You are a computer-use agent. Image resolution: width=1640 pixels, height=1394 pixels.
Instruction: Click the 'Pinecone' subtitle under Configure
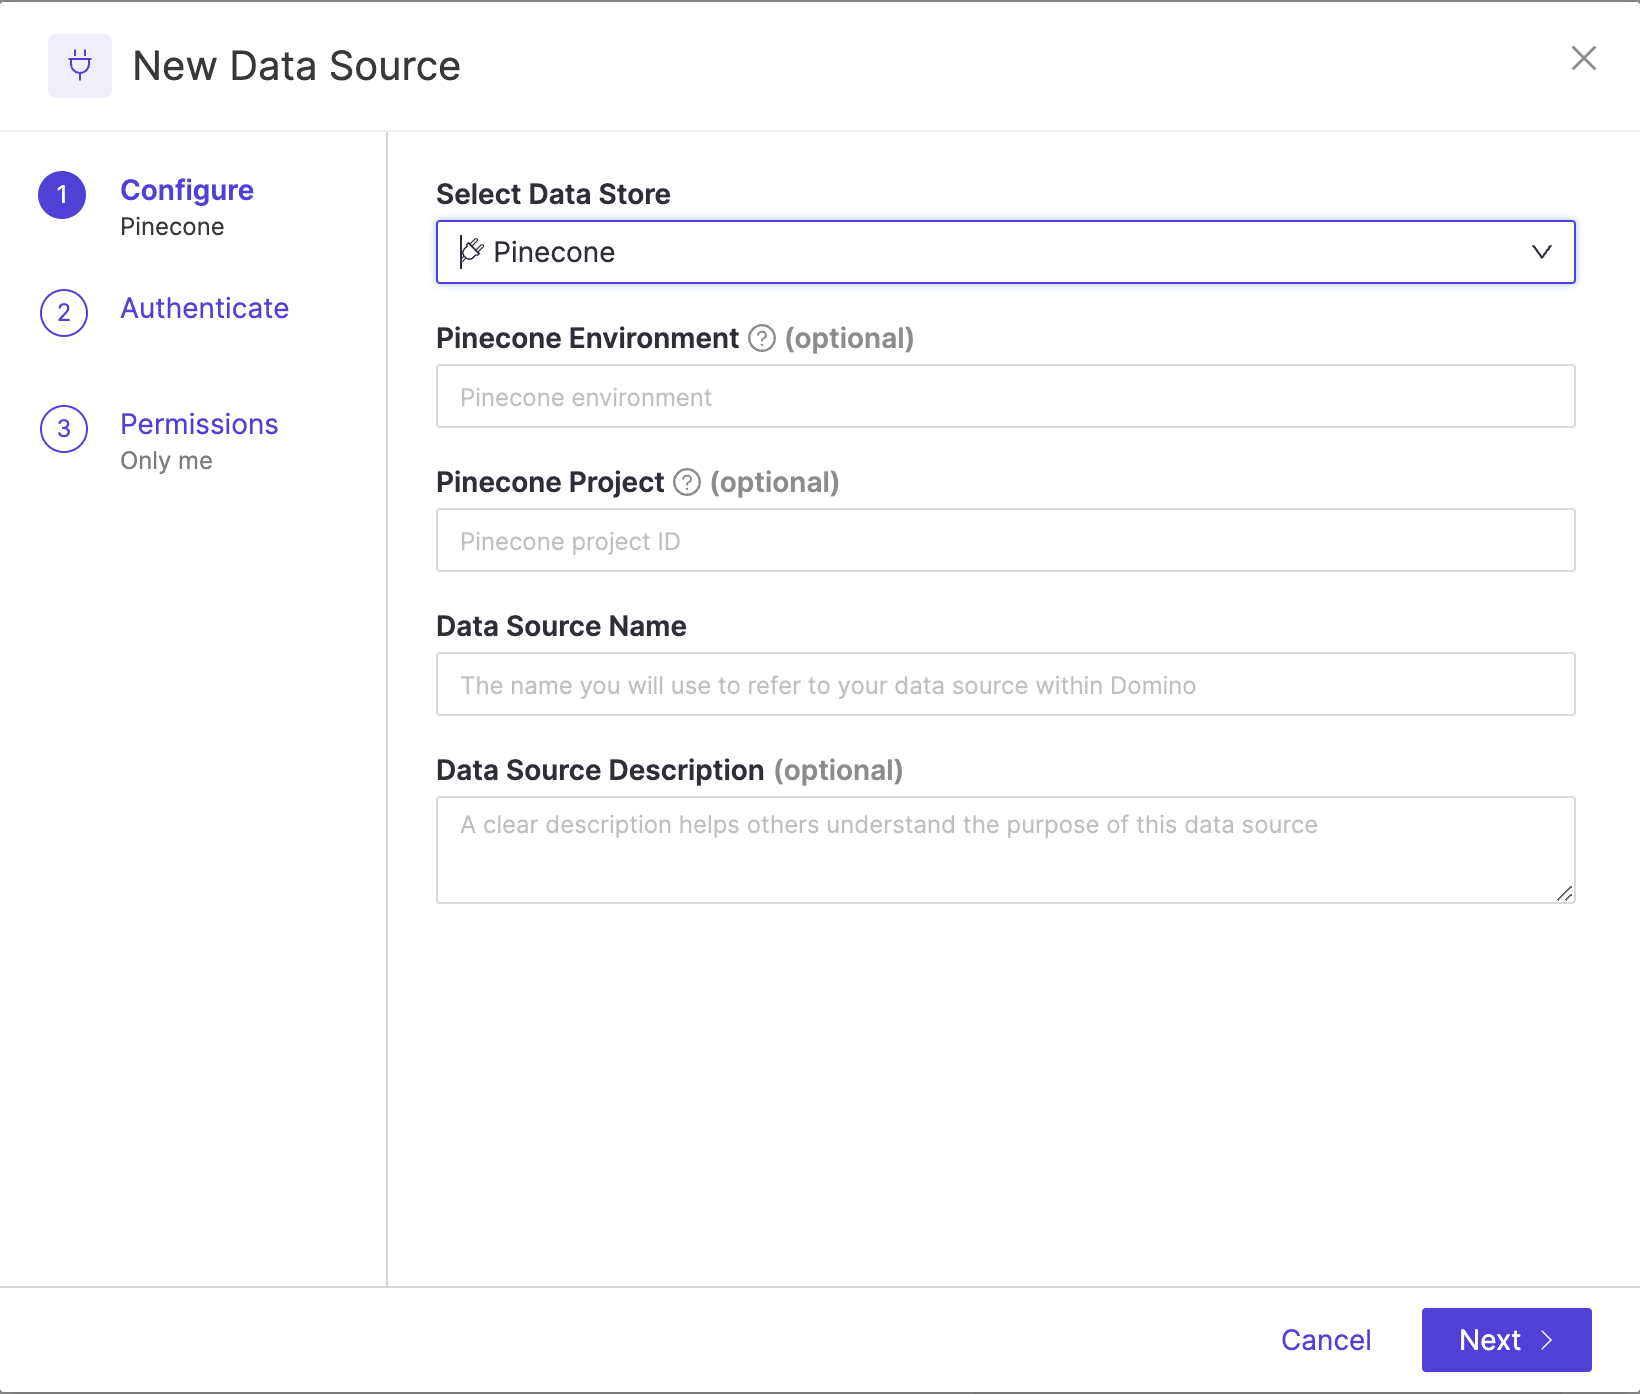tap(172, 227)
